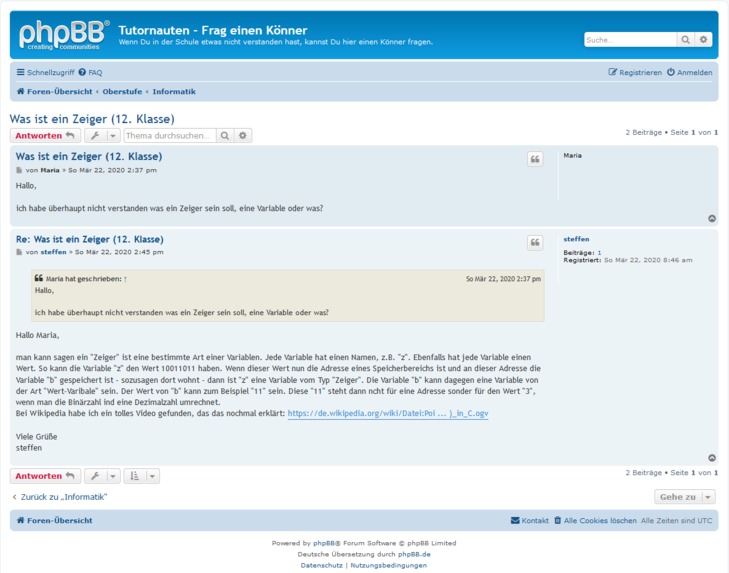The image size is (729, 573).
Task: Open advanced search gear in header
Action: (703, 40)
